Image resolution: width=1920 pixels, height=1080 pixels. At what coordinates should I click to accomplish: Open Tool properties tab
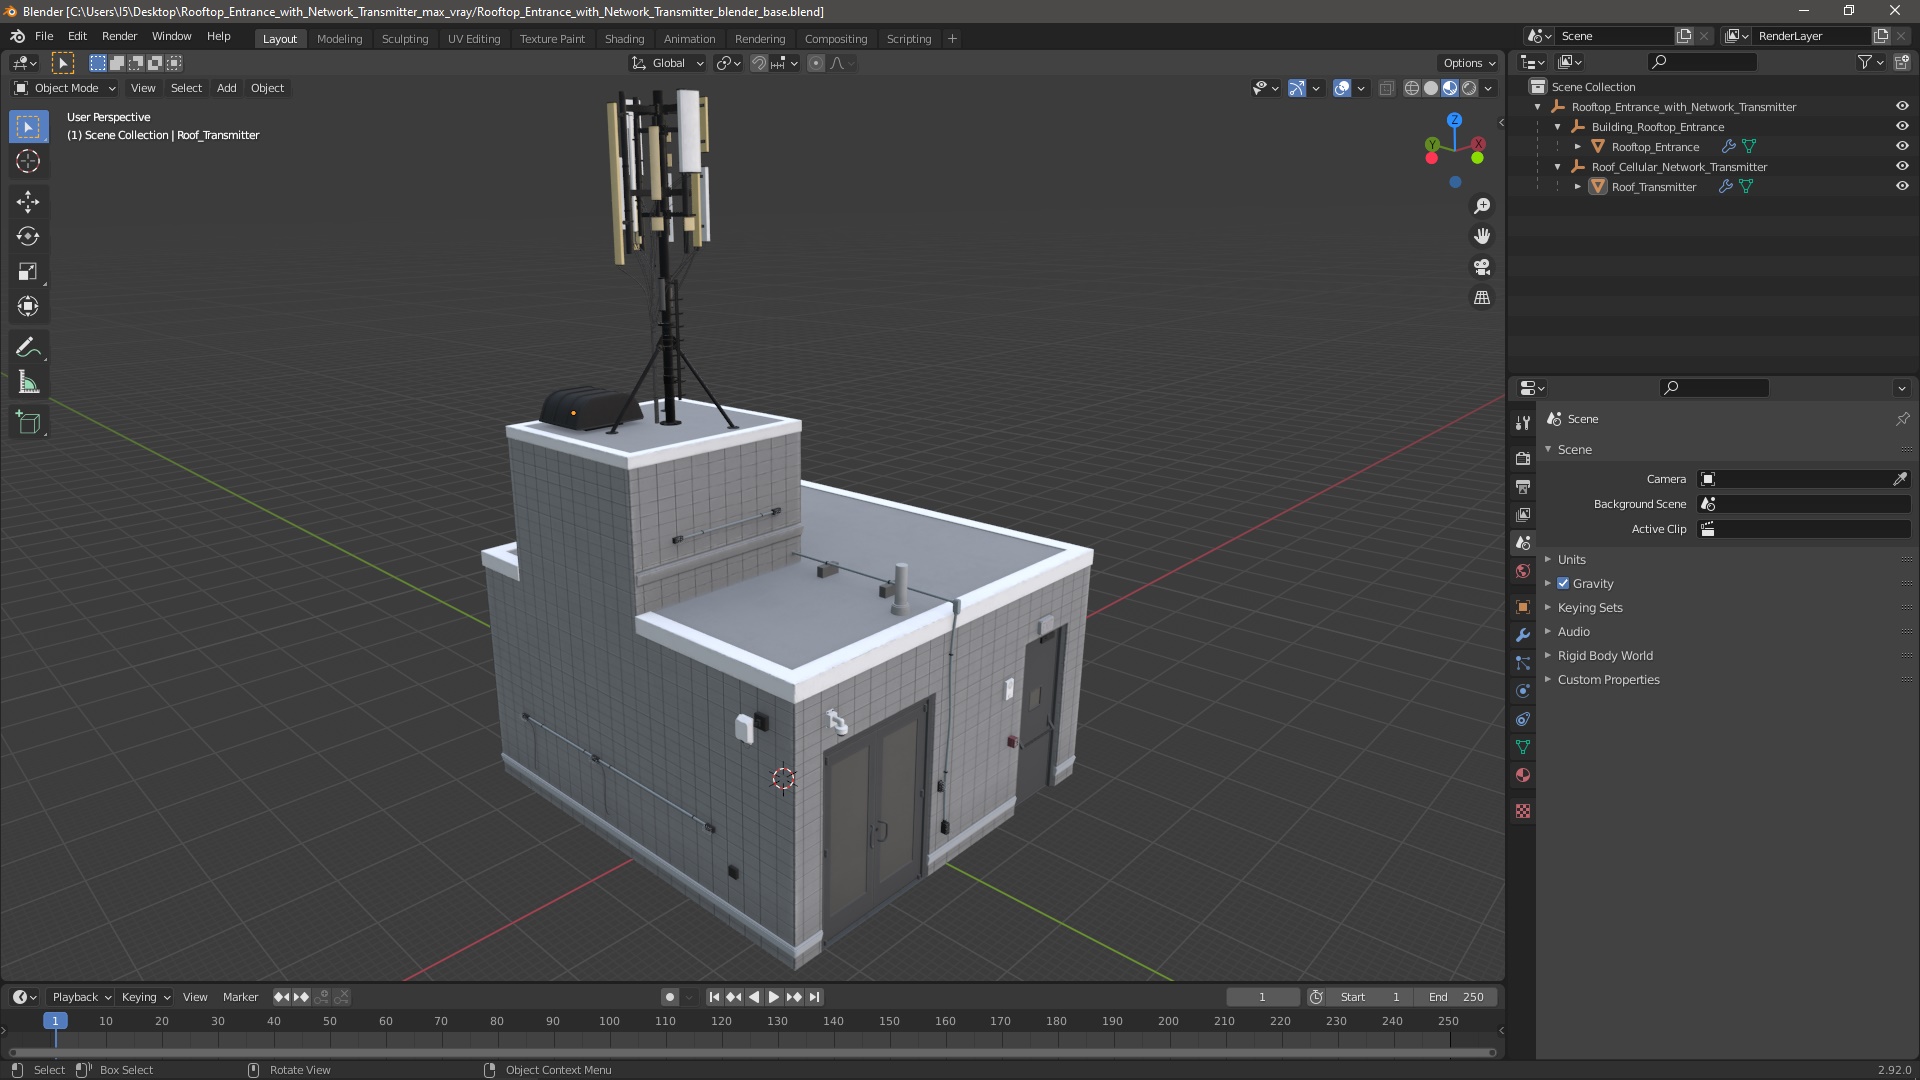tap(1523, 423)
